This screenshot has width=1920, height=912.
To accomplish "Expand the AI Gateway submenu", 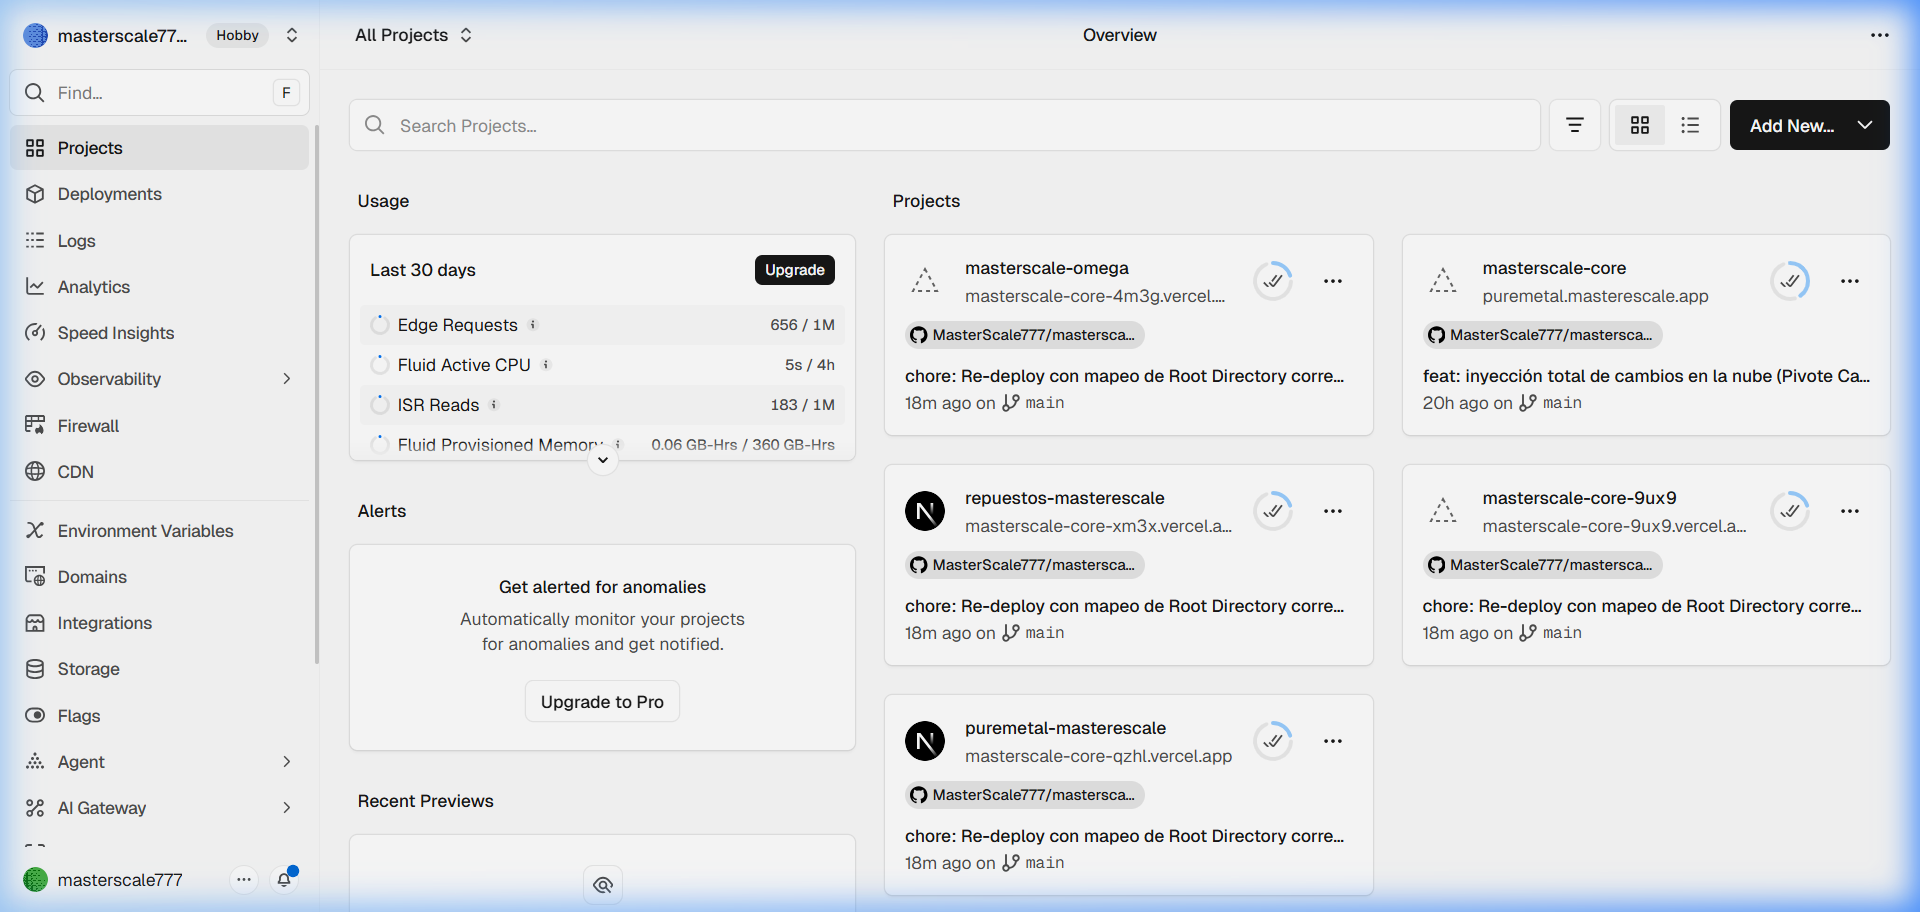I will [287, 808].
